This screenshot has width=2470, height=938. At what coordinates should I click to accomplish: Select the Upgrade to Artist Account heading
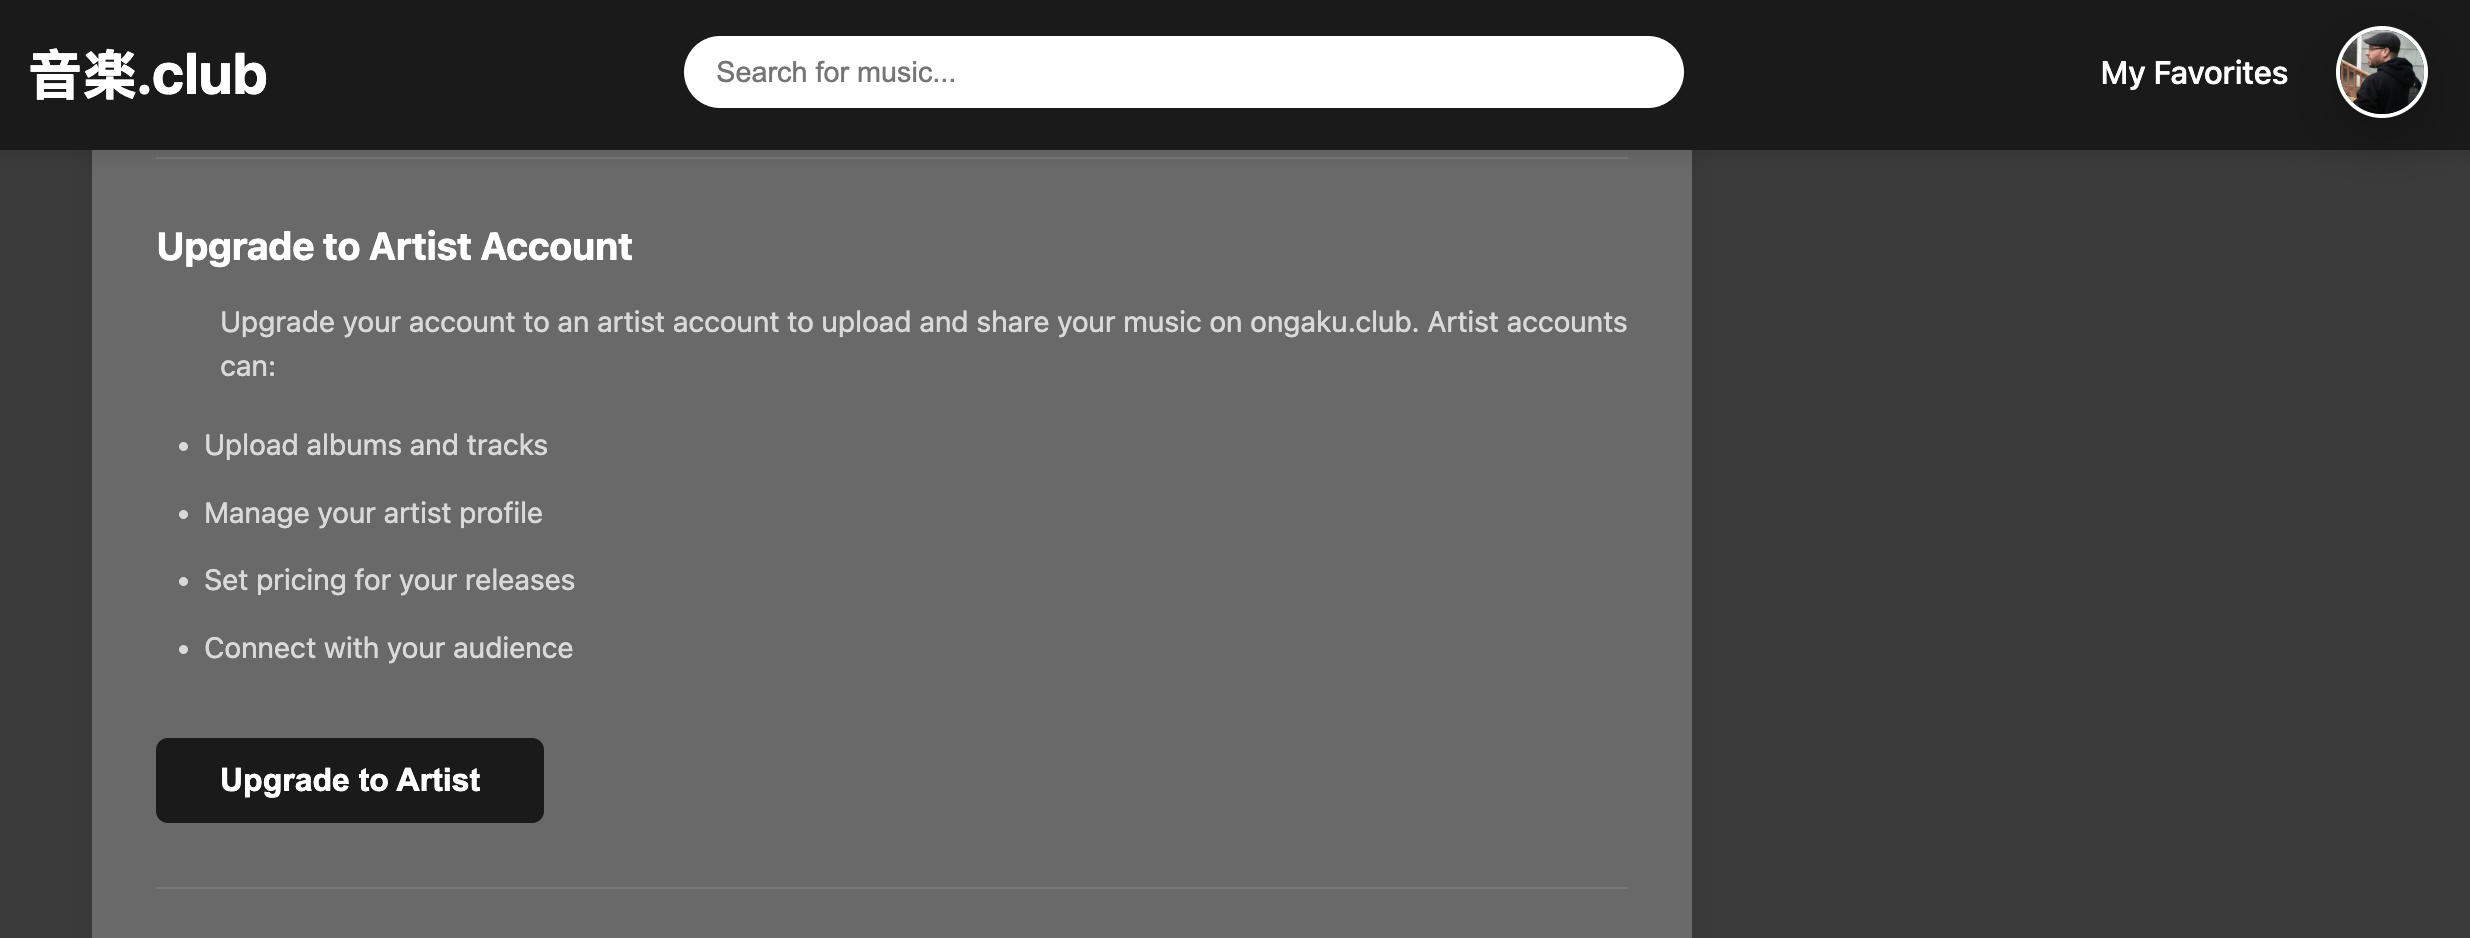394,246
